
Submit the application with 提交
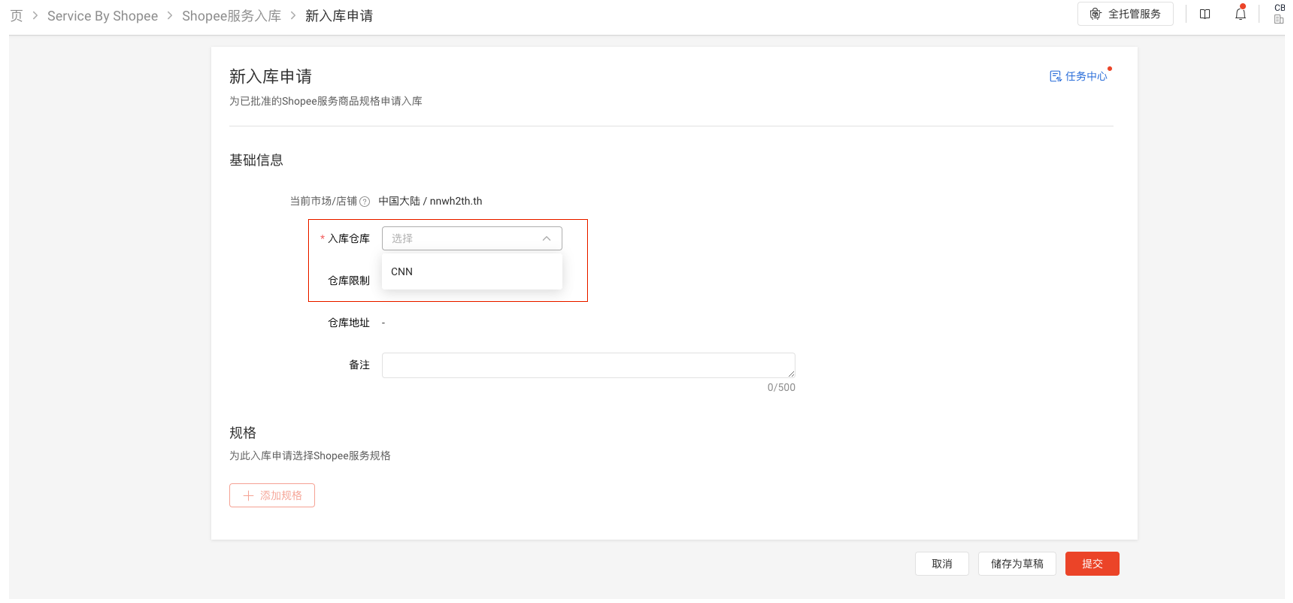(x=1092, y=564)
